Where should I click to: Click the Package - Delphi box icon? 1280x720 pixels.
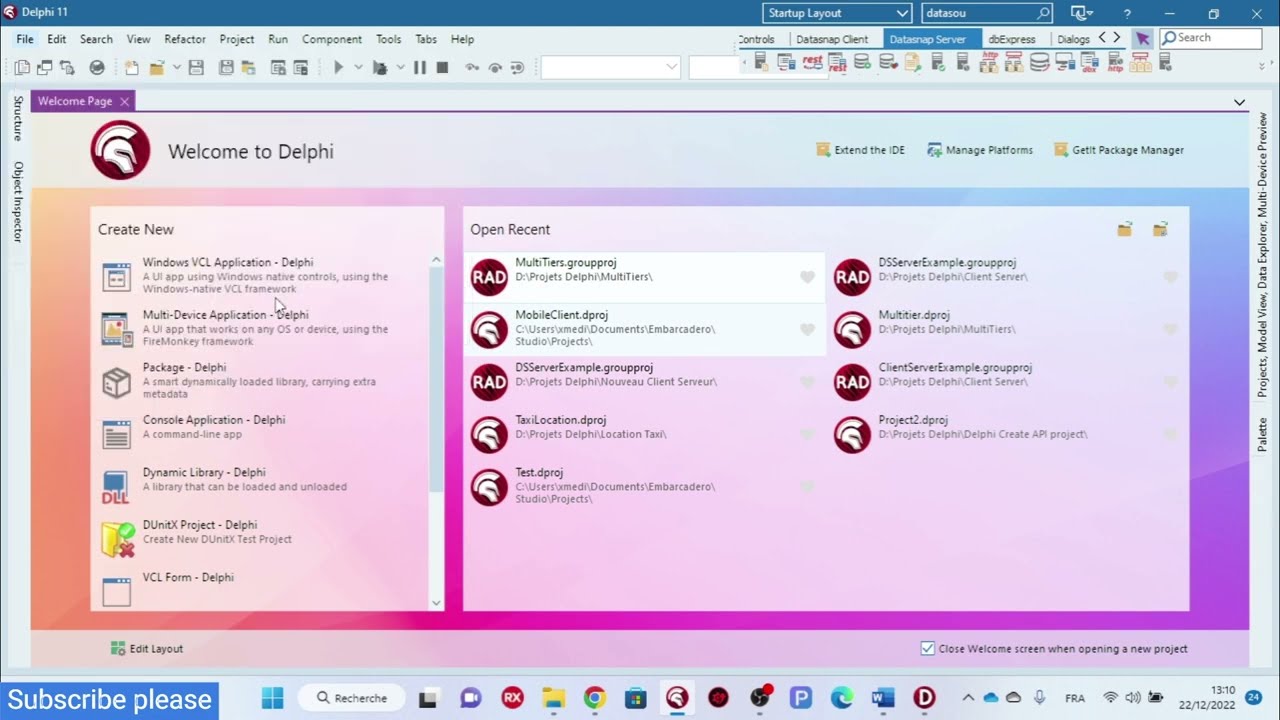tap(117, 382)
